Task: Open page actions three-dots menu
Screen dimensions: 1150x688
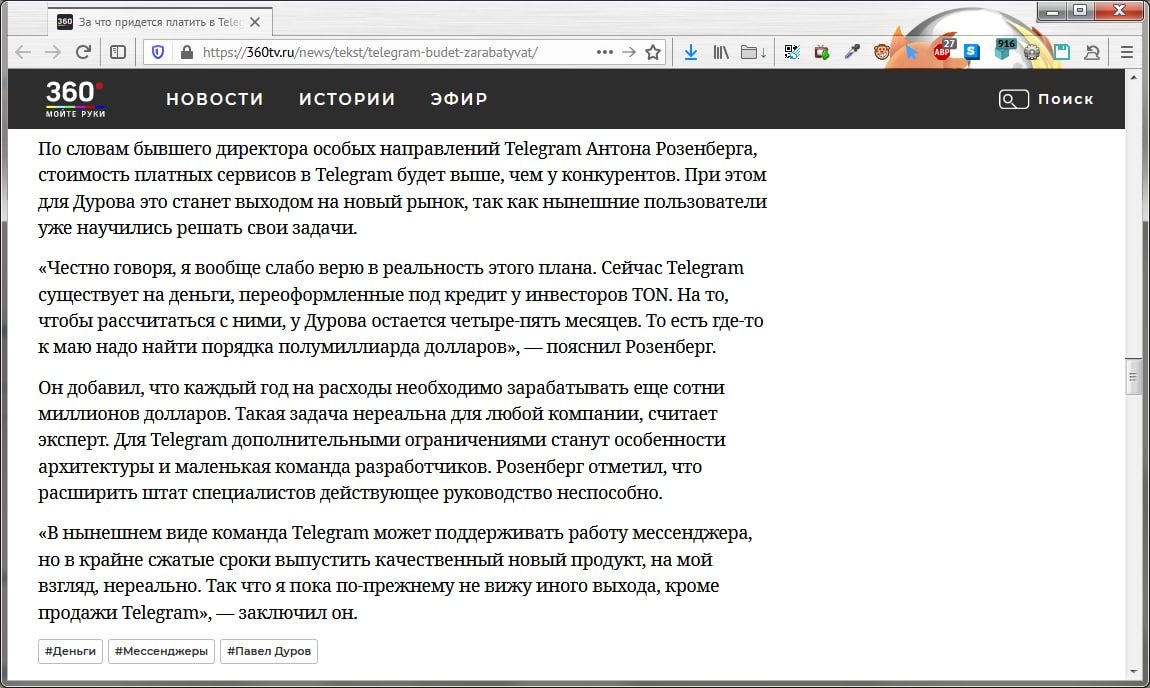Action: tap(604, 52)
